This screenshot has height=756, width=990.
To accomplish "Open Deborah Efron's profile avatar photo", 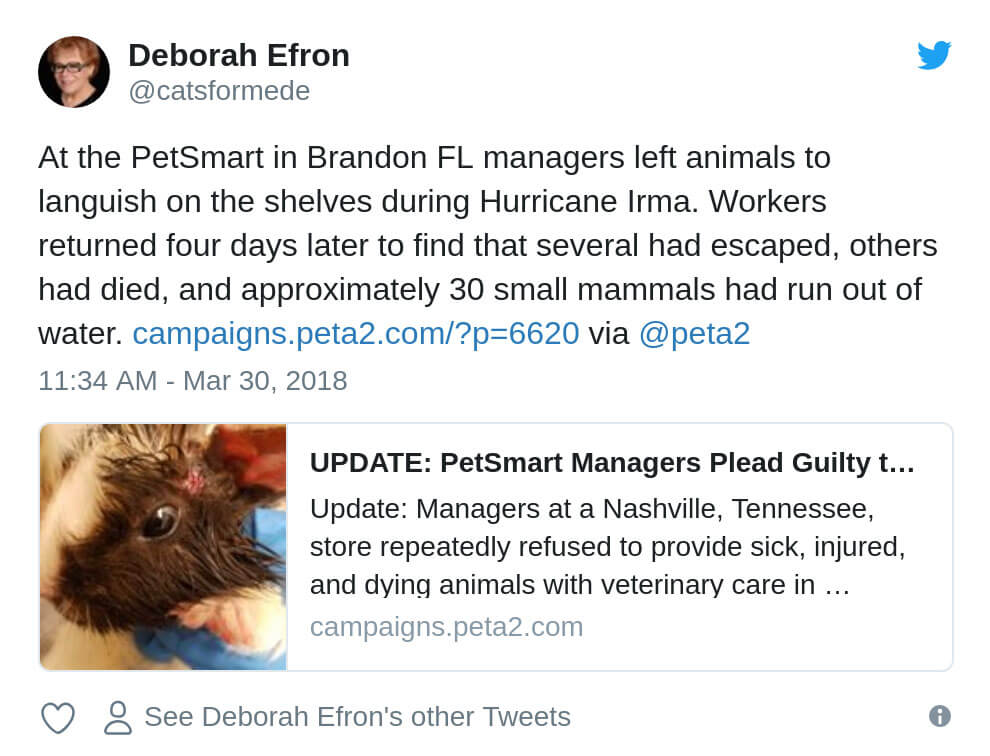I will pyautogui.click(x=74, y=72).
